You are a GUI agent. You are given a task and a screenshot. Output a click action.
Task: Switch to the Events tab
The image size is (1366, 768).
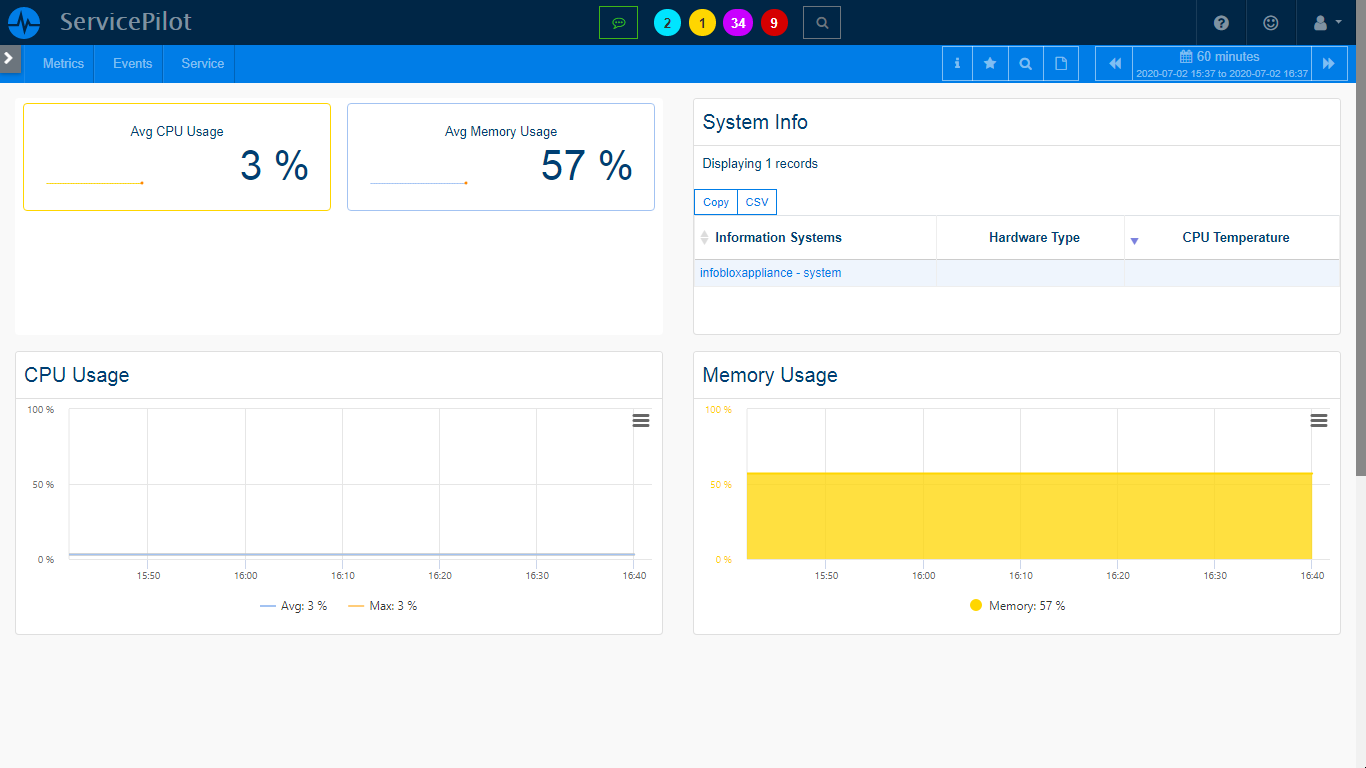tap(131, 63)
